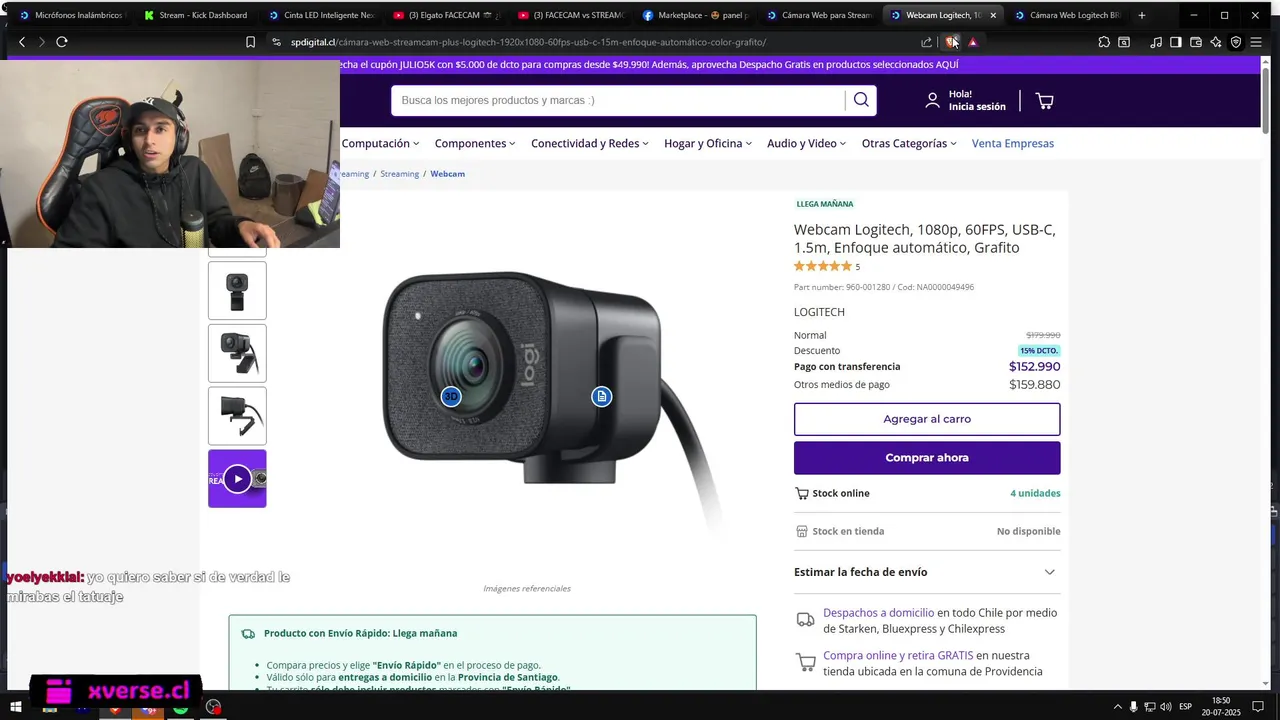Expand the Otras Categorías menu

[x=909, y=143]
